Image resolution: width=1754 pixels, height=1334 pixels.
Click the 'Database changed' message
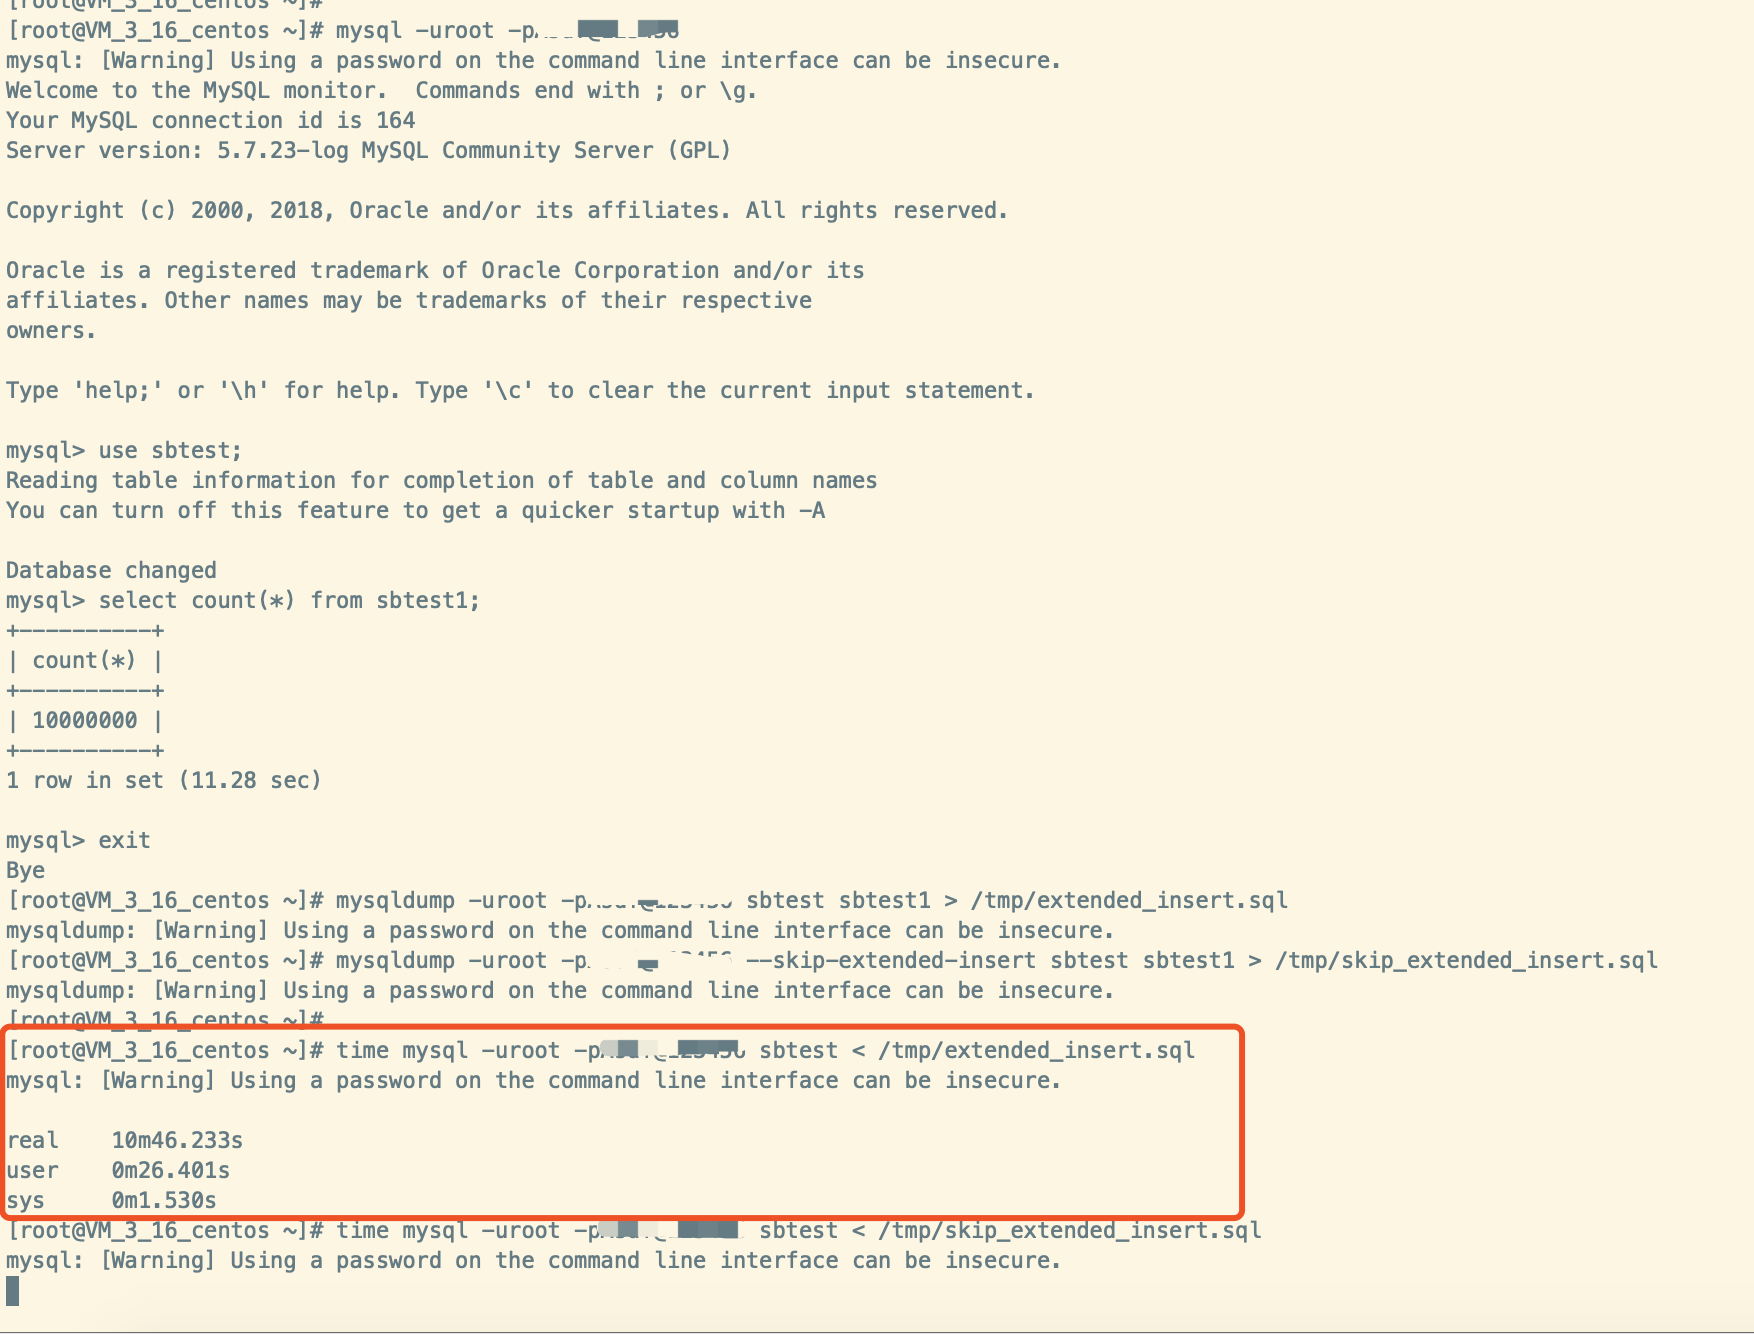(x=111, y=570)
